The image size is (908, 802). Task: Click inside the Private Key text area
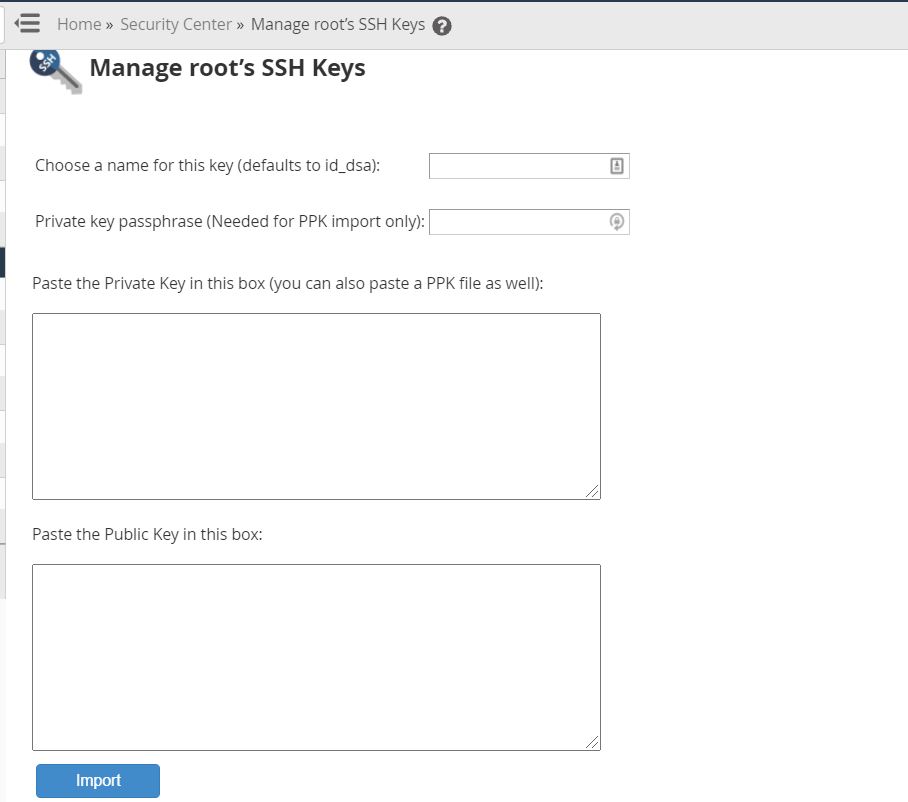click(x=316, y=406)
